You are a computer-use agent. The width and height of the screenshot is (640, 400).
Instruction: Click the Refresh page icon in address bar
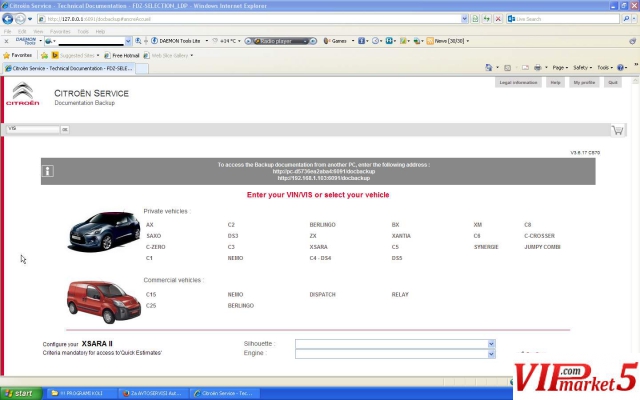(x=486, y=19)
